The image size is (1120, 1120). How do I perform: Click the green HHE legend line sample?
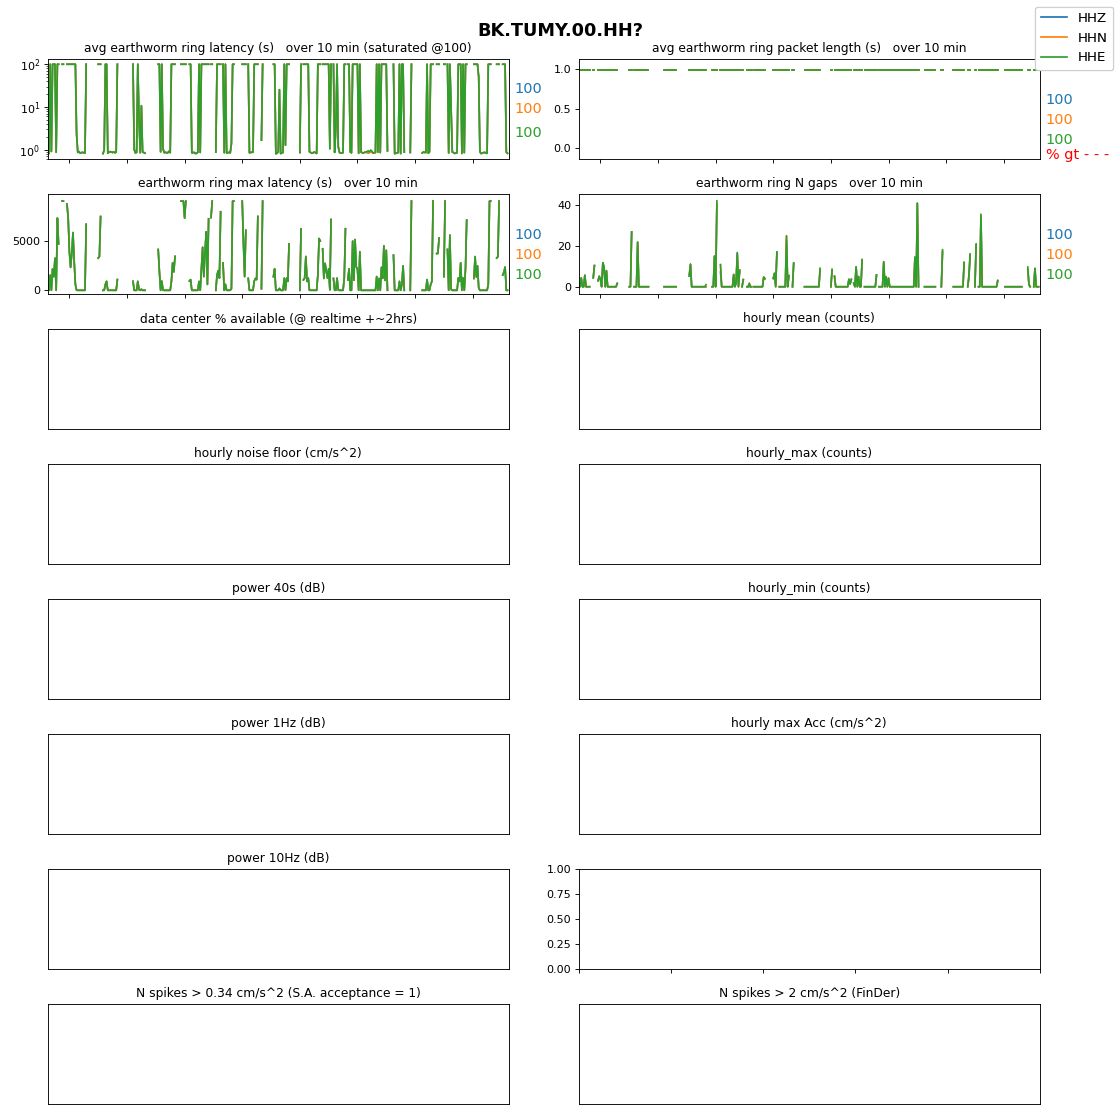click(1054, 56)
